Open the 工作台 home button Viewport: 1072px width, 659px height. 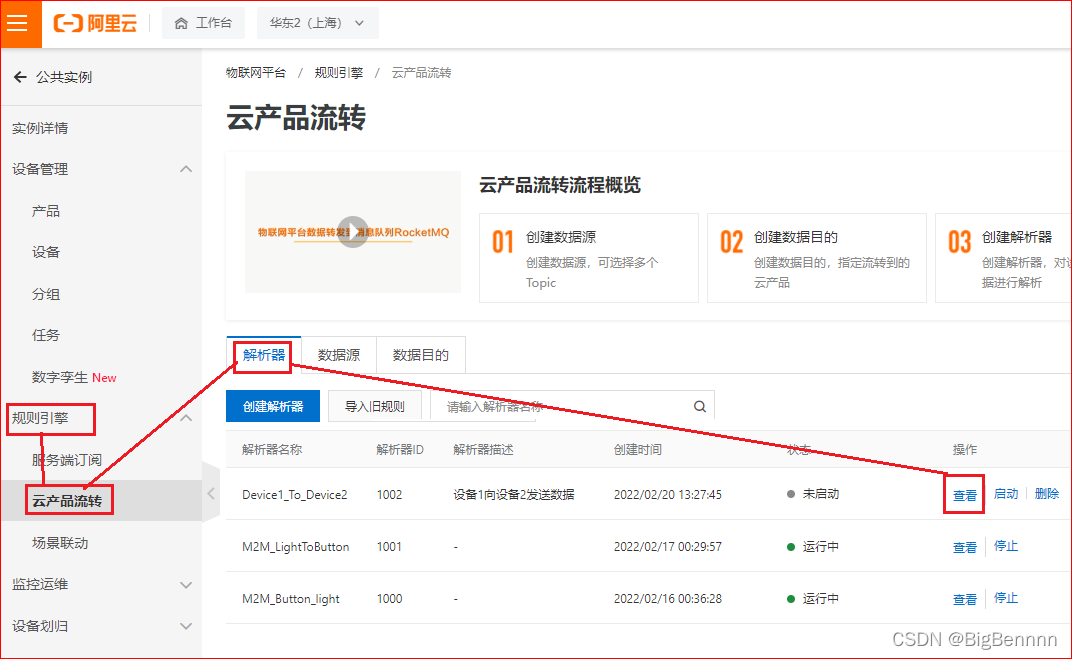click(x=203, y=23)
